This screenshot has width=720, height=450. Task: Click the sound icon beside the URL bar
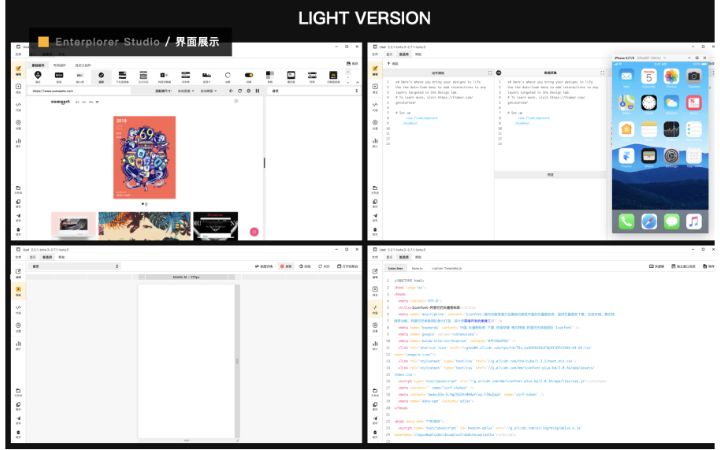click(x=231, y=91)
